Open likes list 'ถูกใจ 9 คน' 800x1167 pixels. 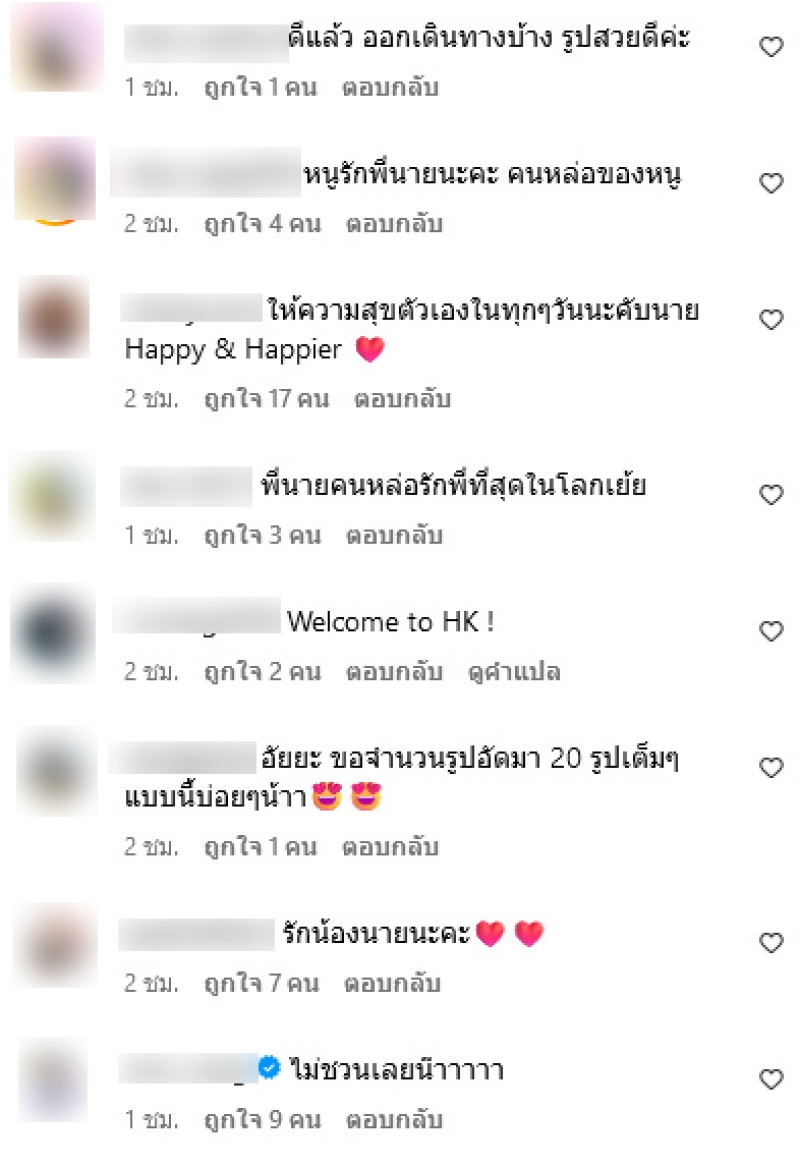pyautogui.click(x=263, y=1120)
